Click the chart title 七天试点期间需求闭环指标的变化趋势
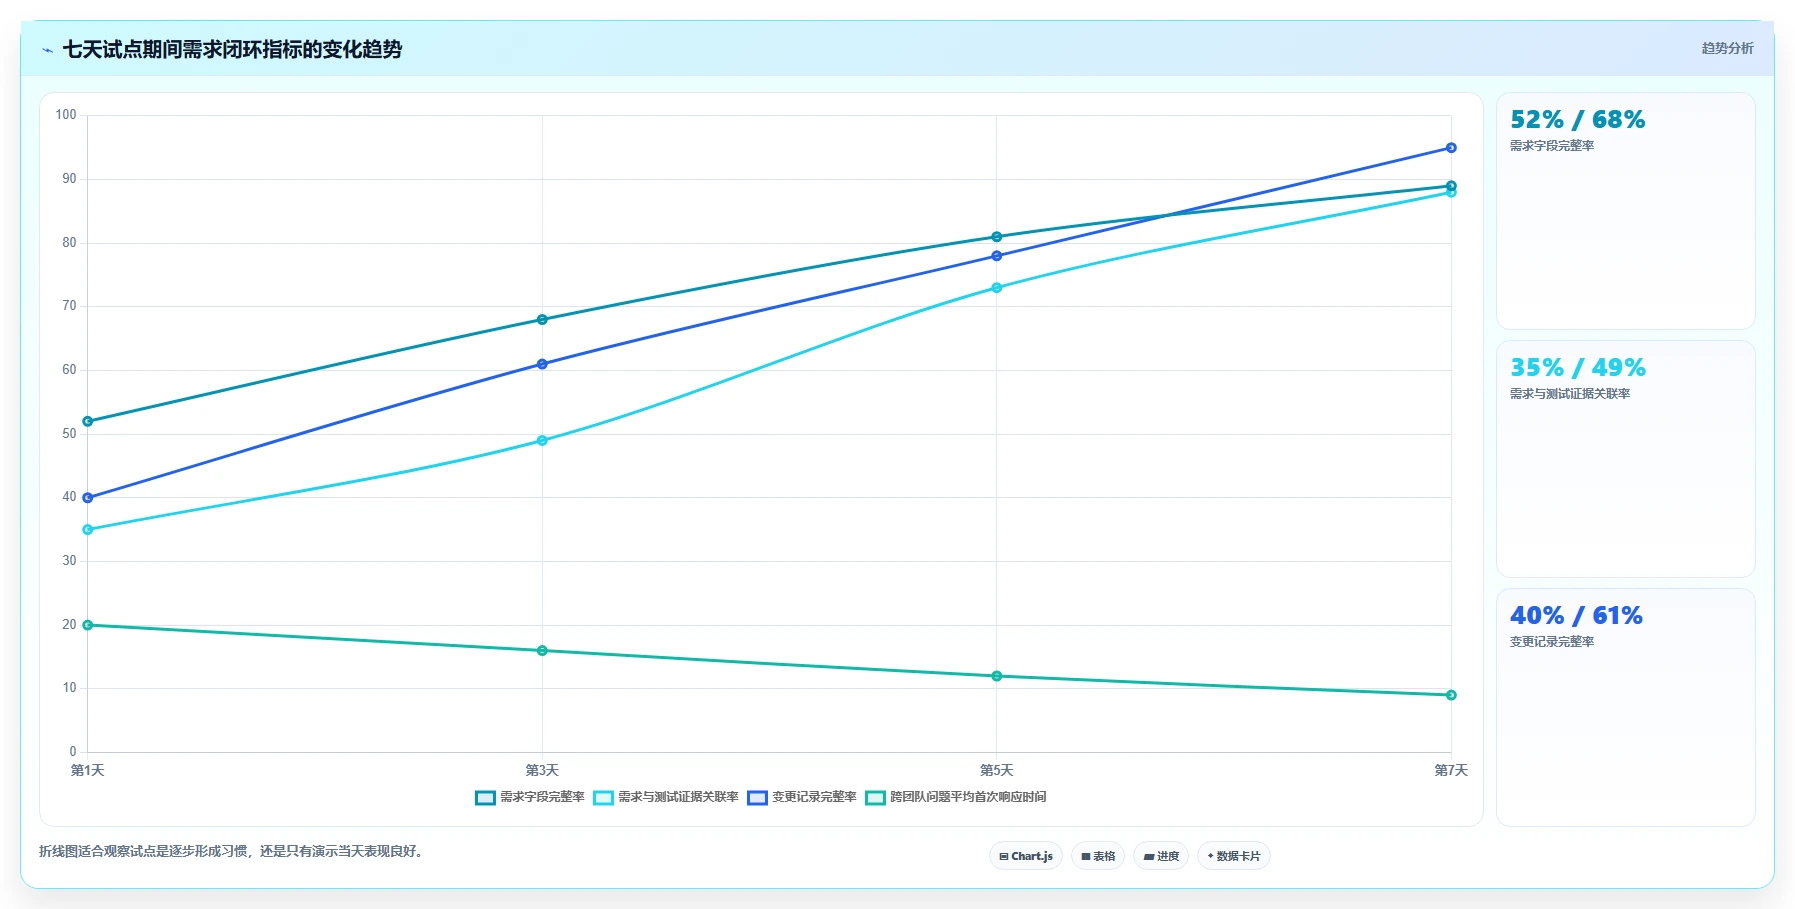The width and height of the screenshot is (1795, 909). pos(232,49)
